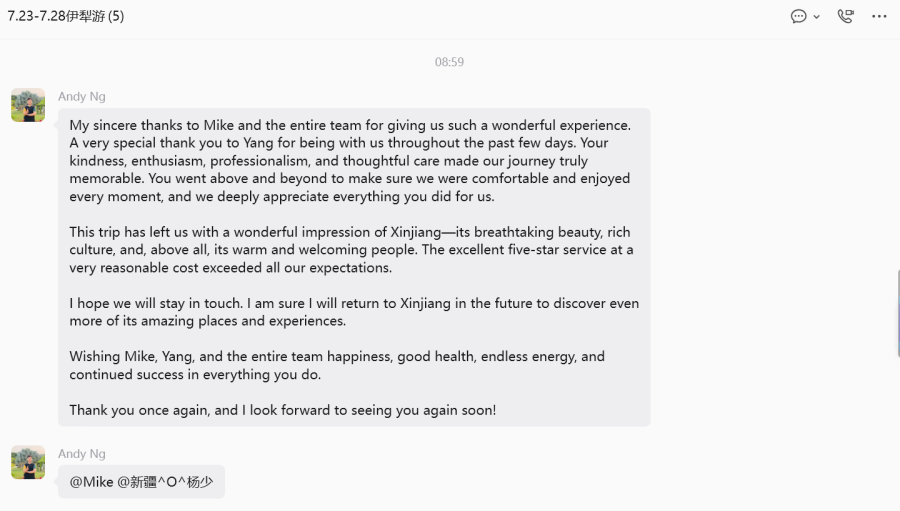This screenshot has height=511, width=900.
Task: Click the paragraph starting "I hope we will"
Action: pyautogui.click(x=354, y=312)
